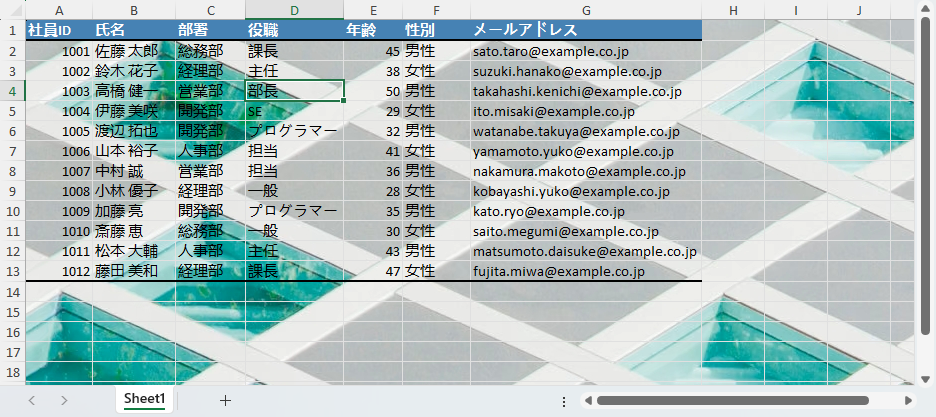Click watanabe.takuya@example.co.jp email cell

pyautogui.click(x=586, y=131)
